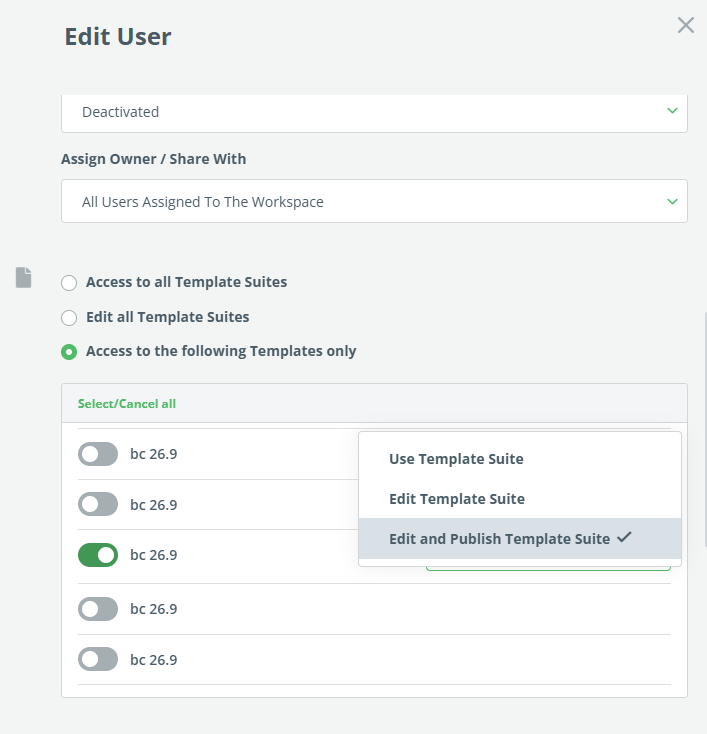Screen dimensions: 707x734
Task: Click the 'Select/Cancel all' link
Action: [127, 404]
